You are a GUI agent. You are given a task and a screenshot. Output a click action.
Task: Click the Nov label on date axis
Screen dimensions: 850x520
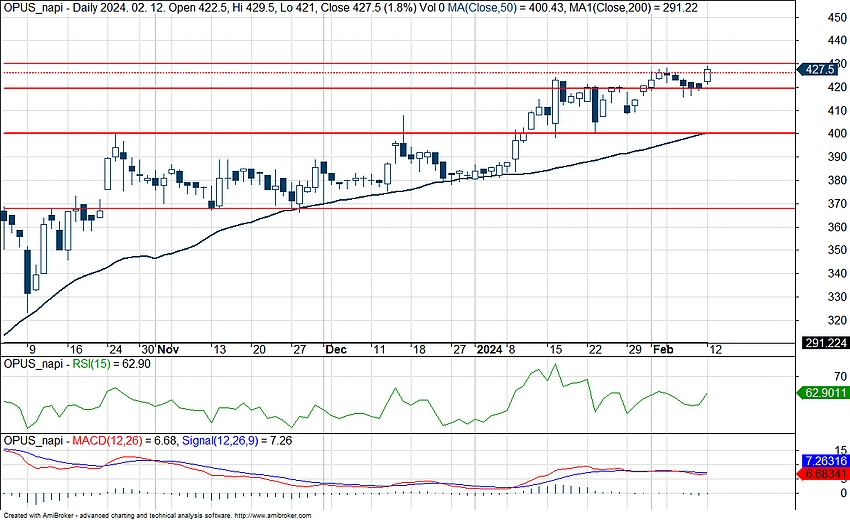[168, 350]
